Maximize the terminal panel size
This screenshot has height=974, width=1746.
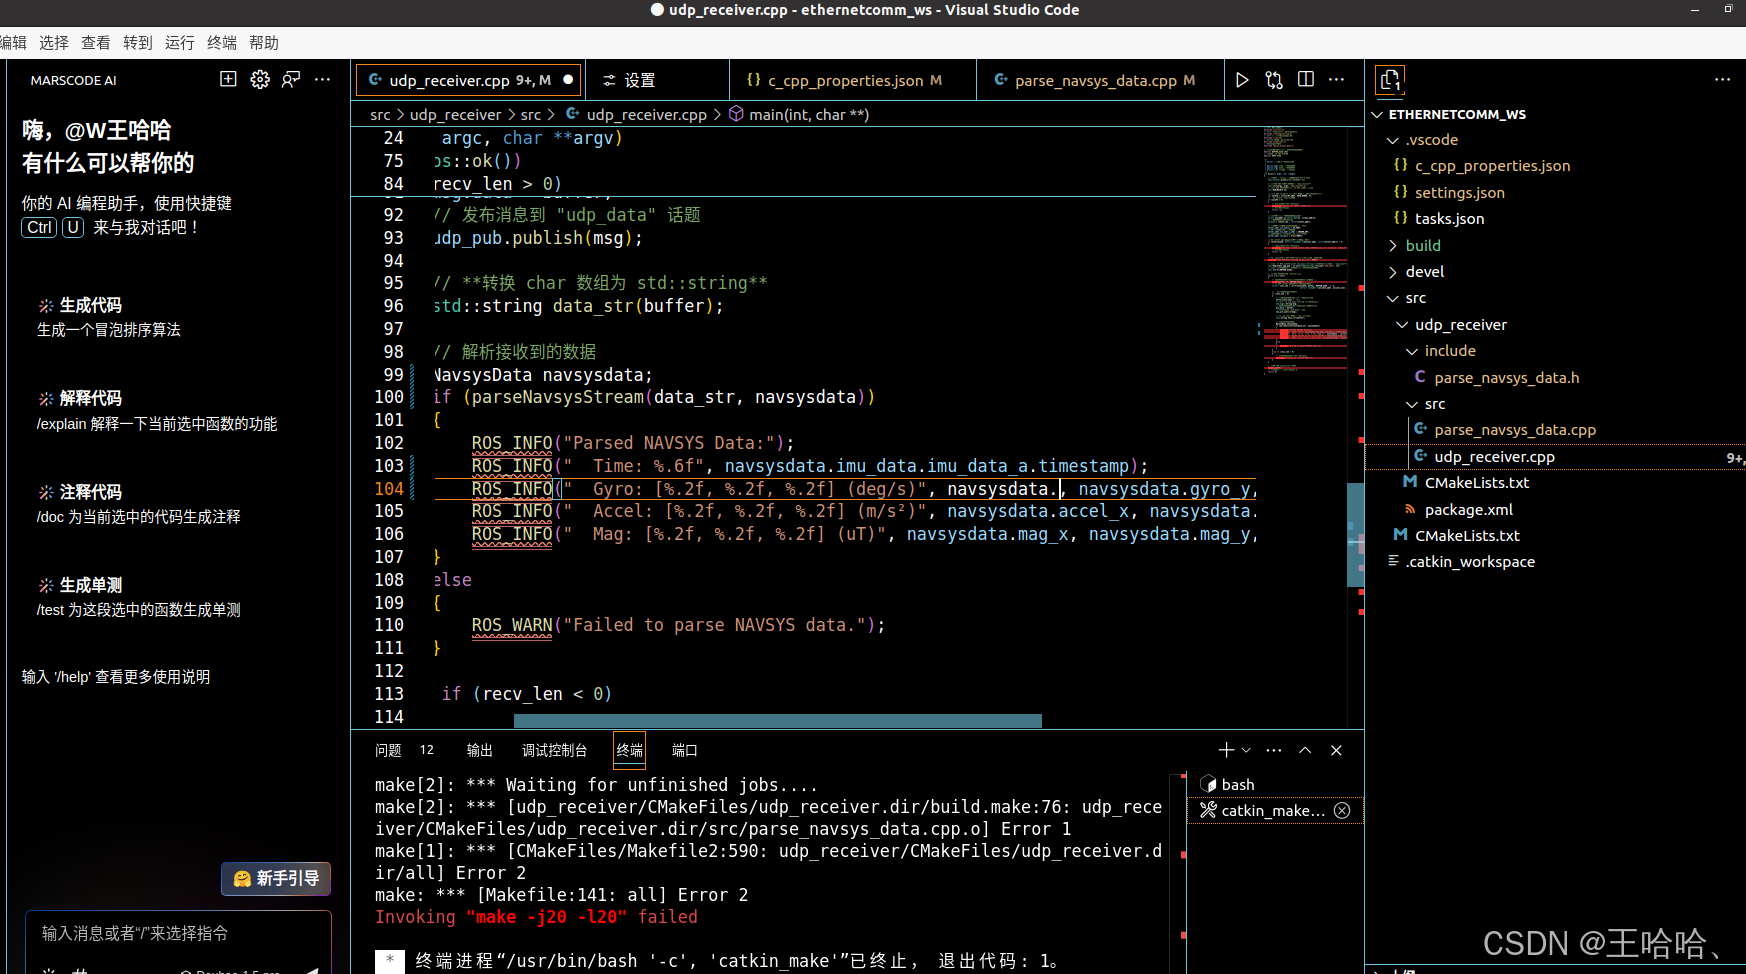(1305, 750)
